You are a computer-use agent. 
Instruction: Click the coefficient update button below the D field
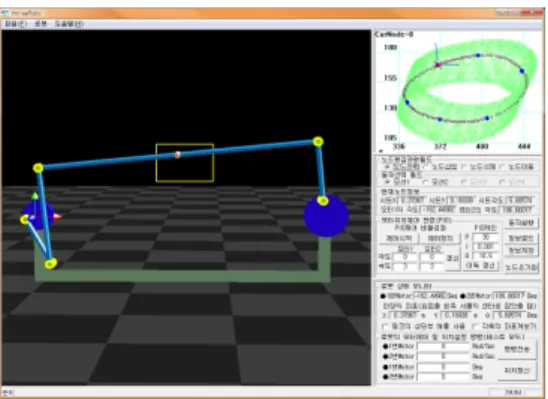tap(481, 266)
